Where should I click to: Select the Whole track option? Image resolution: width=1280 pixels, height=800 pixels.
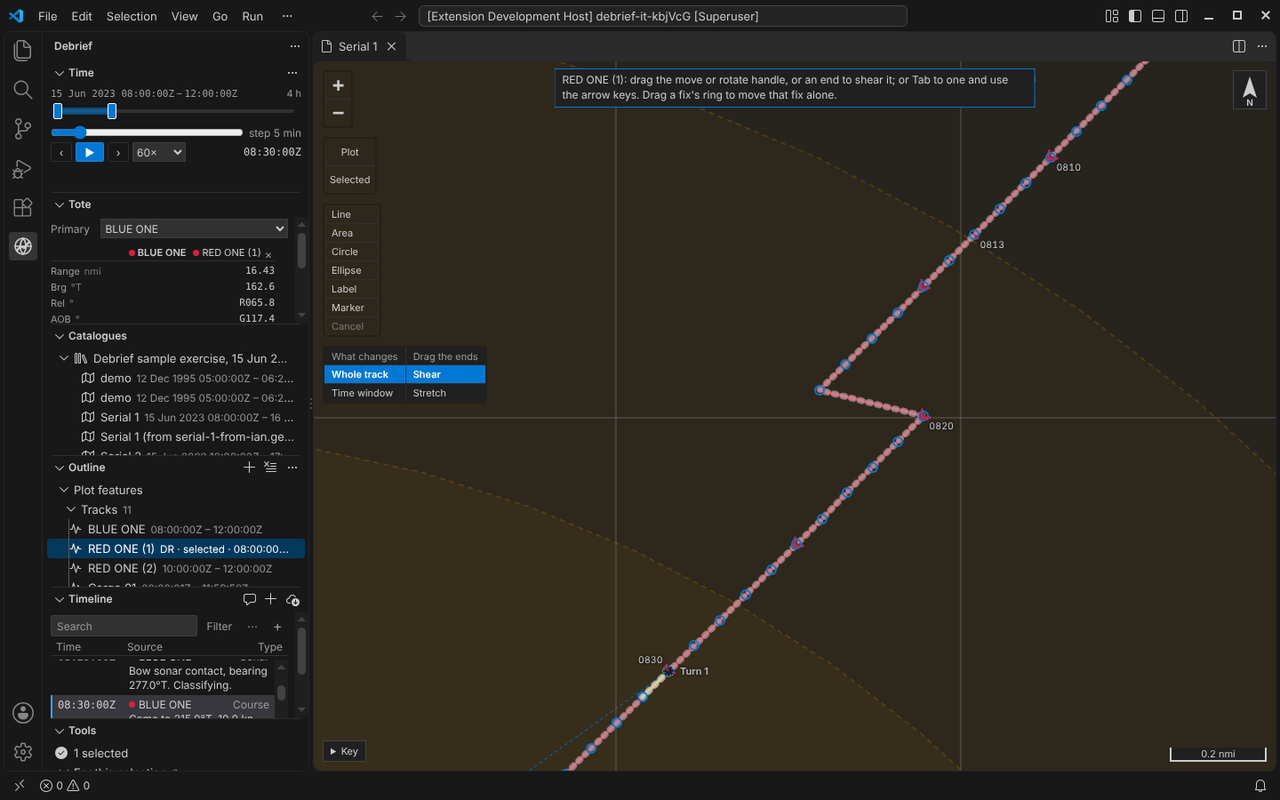(365, 375)
